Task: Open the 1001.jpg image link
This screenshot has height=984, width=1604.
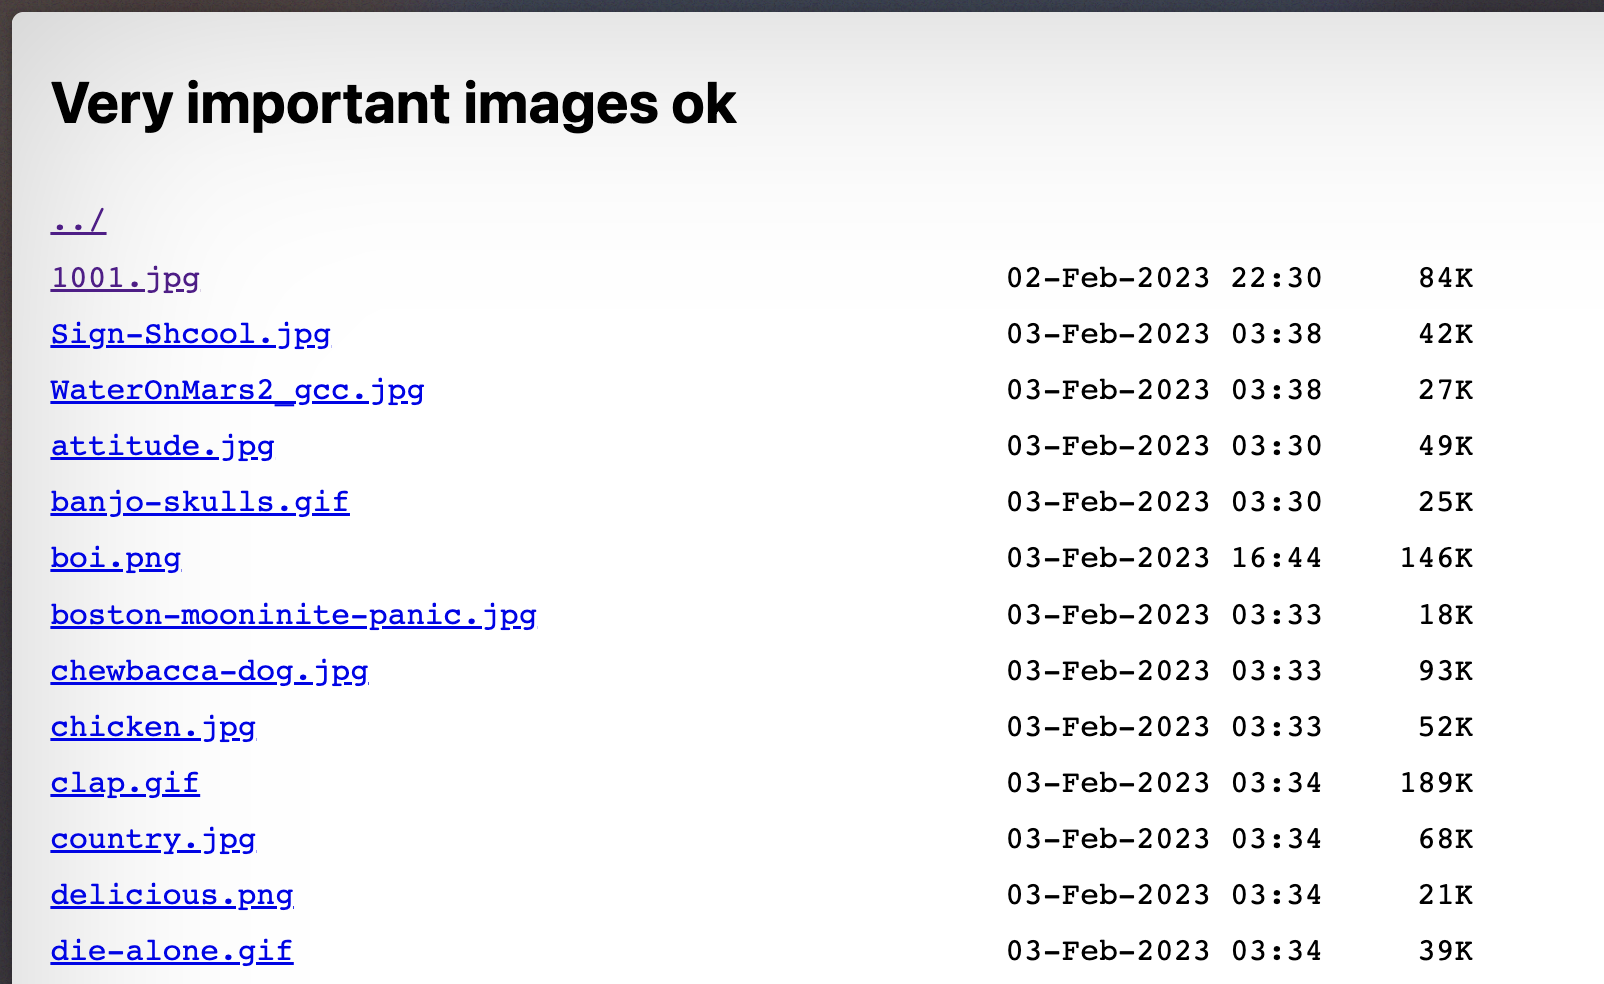Action: (125, 278)
